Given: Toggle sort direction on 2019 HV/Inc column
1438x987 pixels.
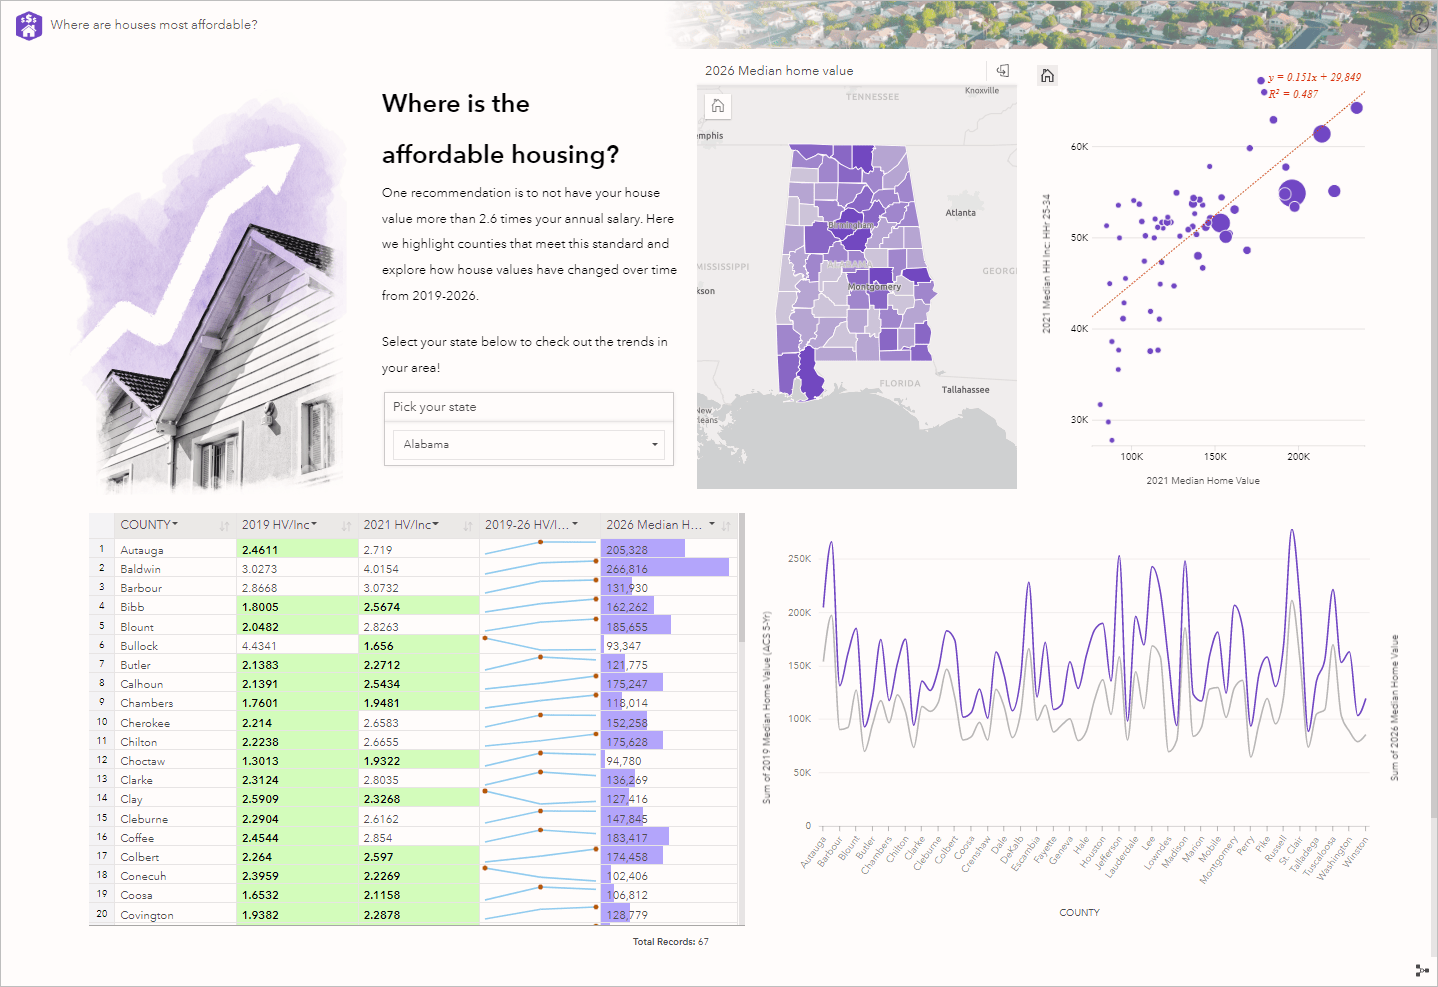Looking at the screenshot, I should point(347,524).
